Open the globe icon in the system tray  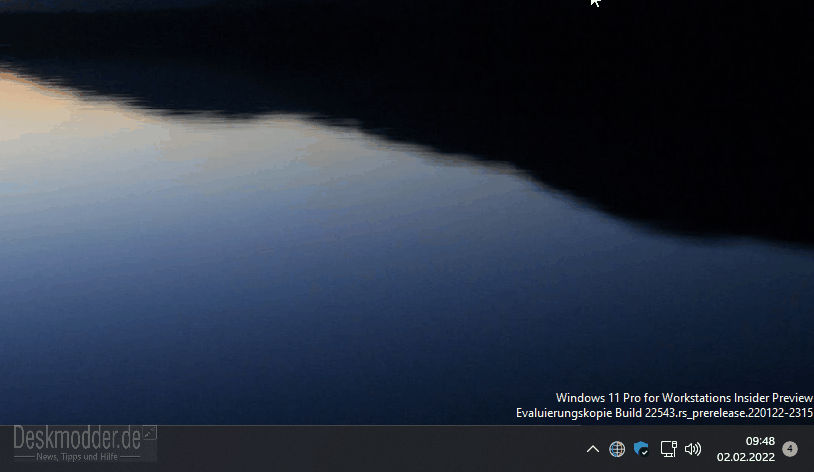tap(617, 449)
